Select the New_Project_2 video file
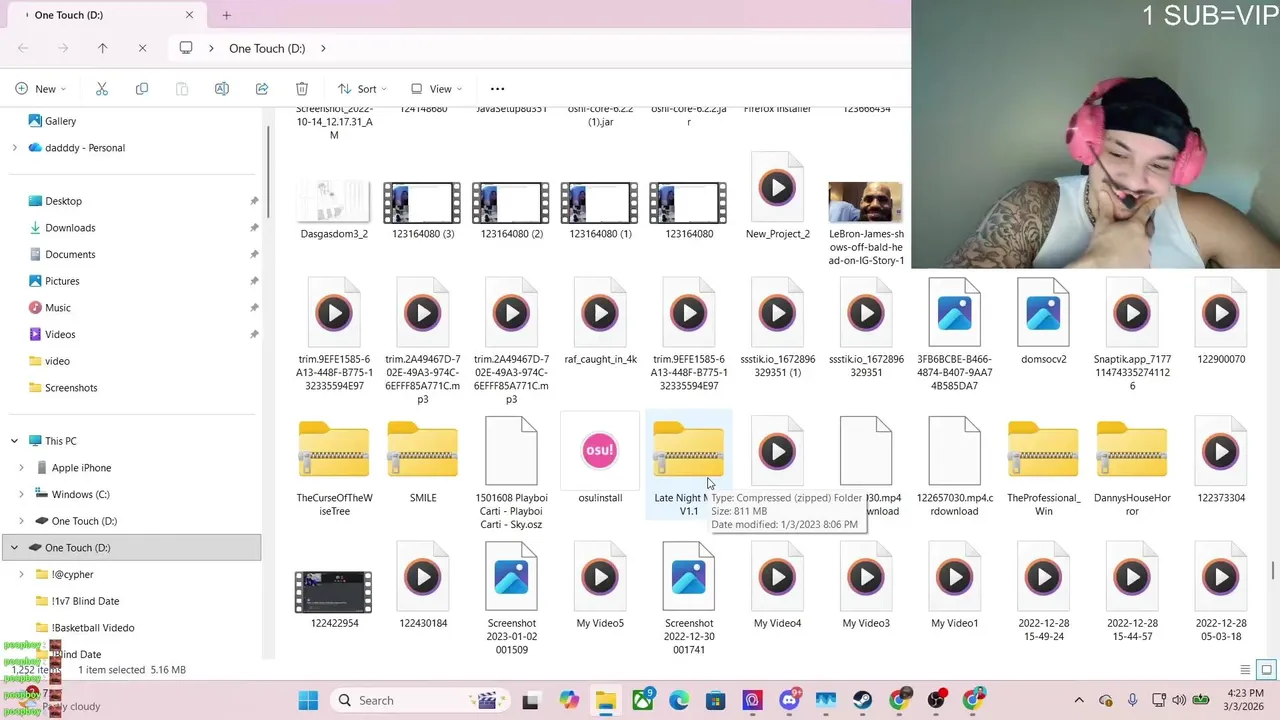1280x720 pixels. pyautogui.click(x=777, y=196)
